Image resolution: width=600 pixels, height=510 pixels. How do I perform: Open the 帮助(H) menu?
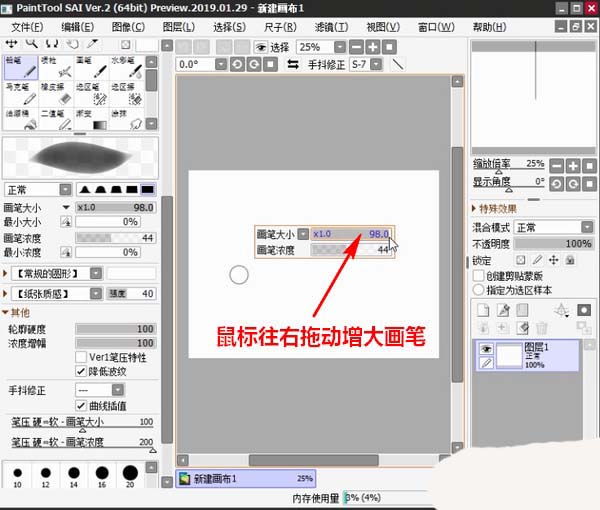coord(489,27)
